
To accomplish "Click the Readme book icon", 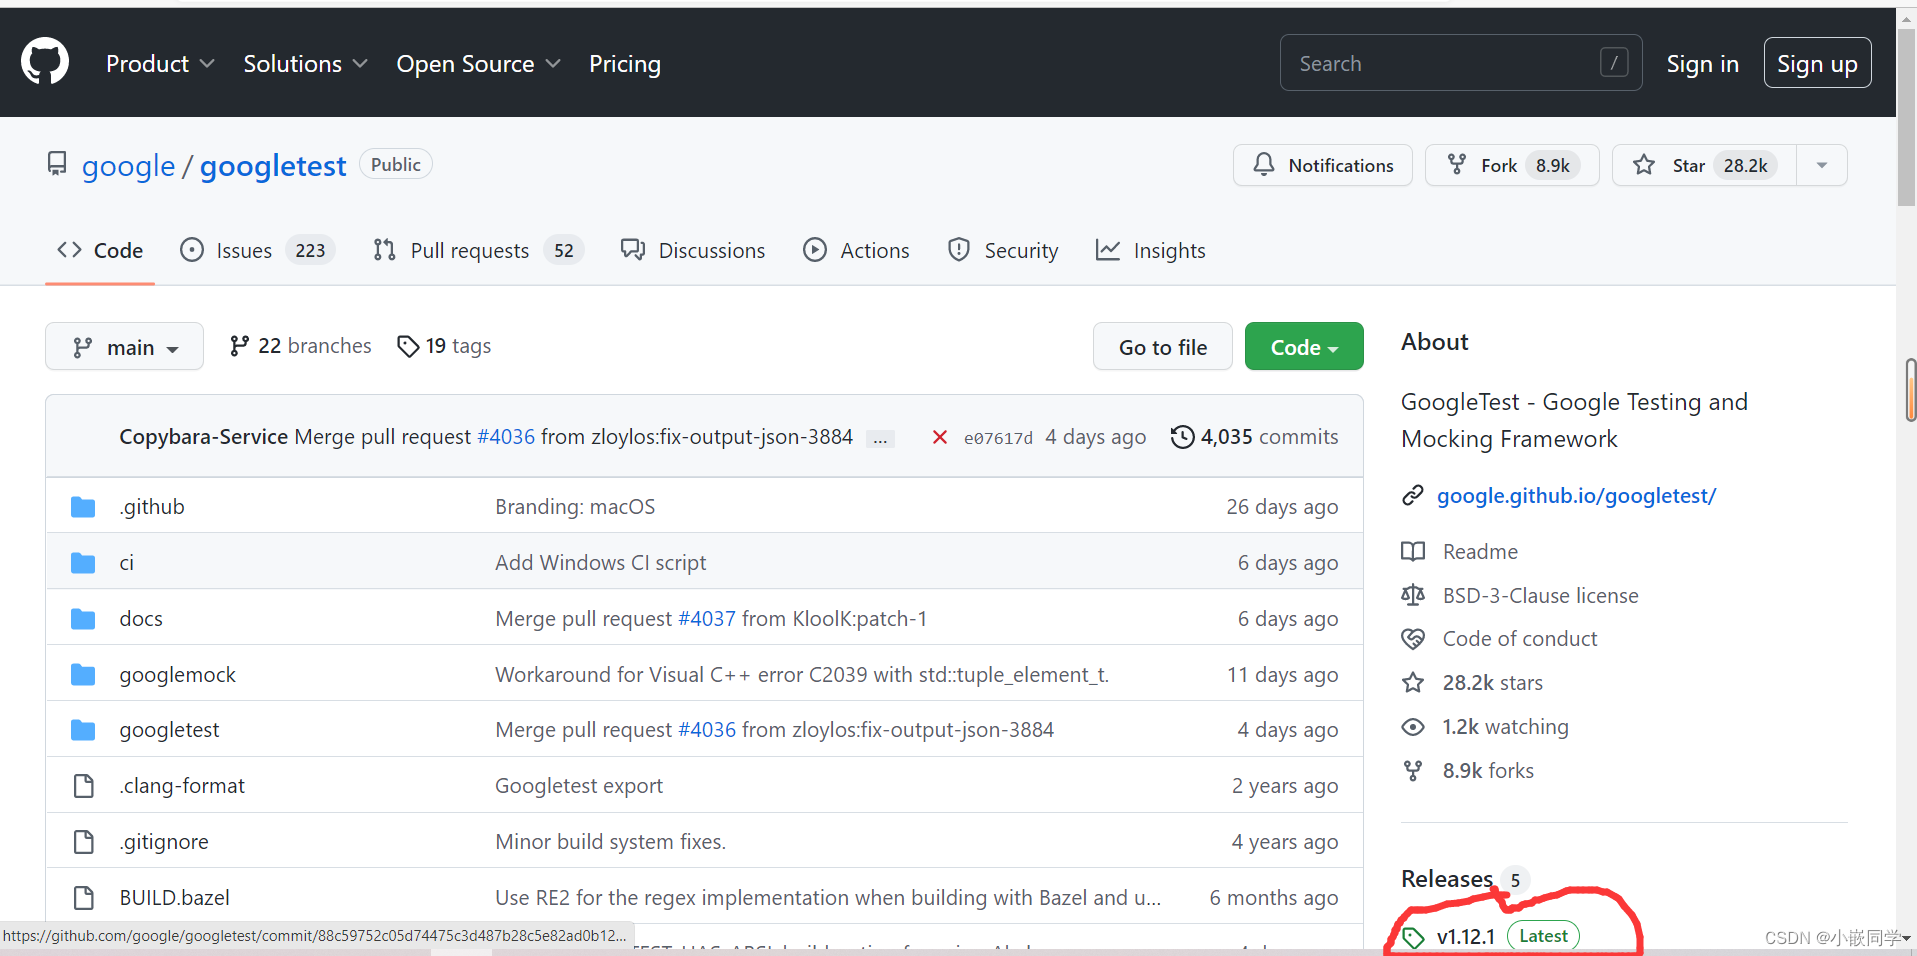I will [1413, 551].
